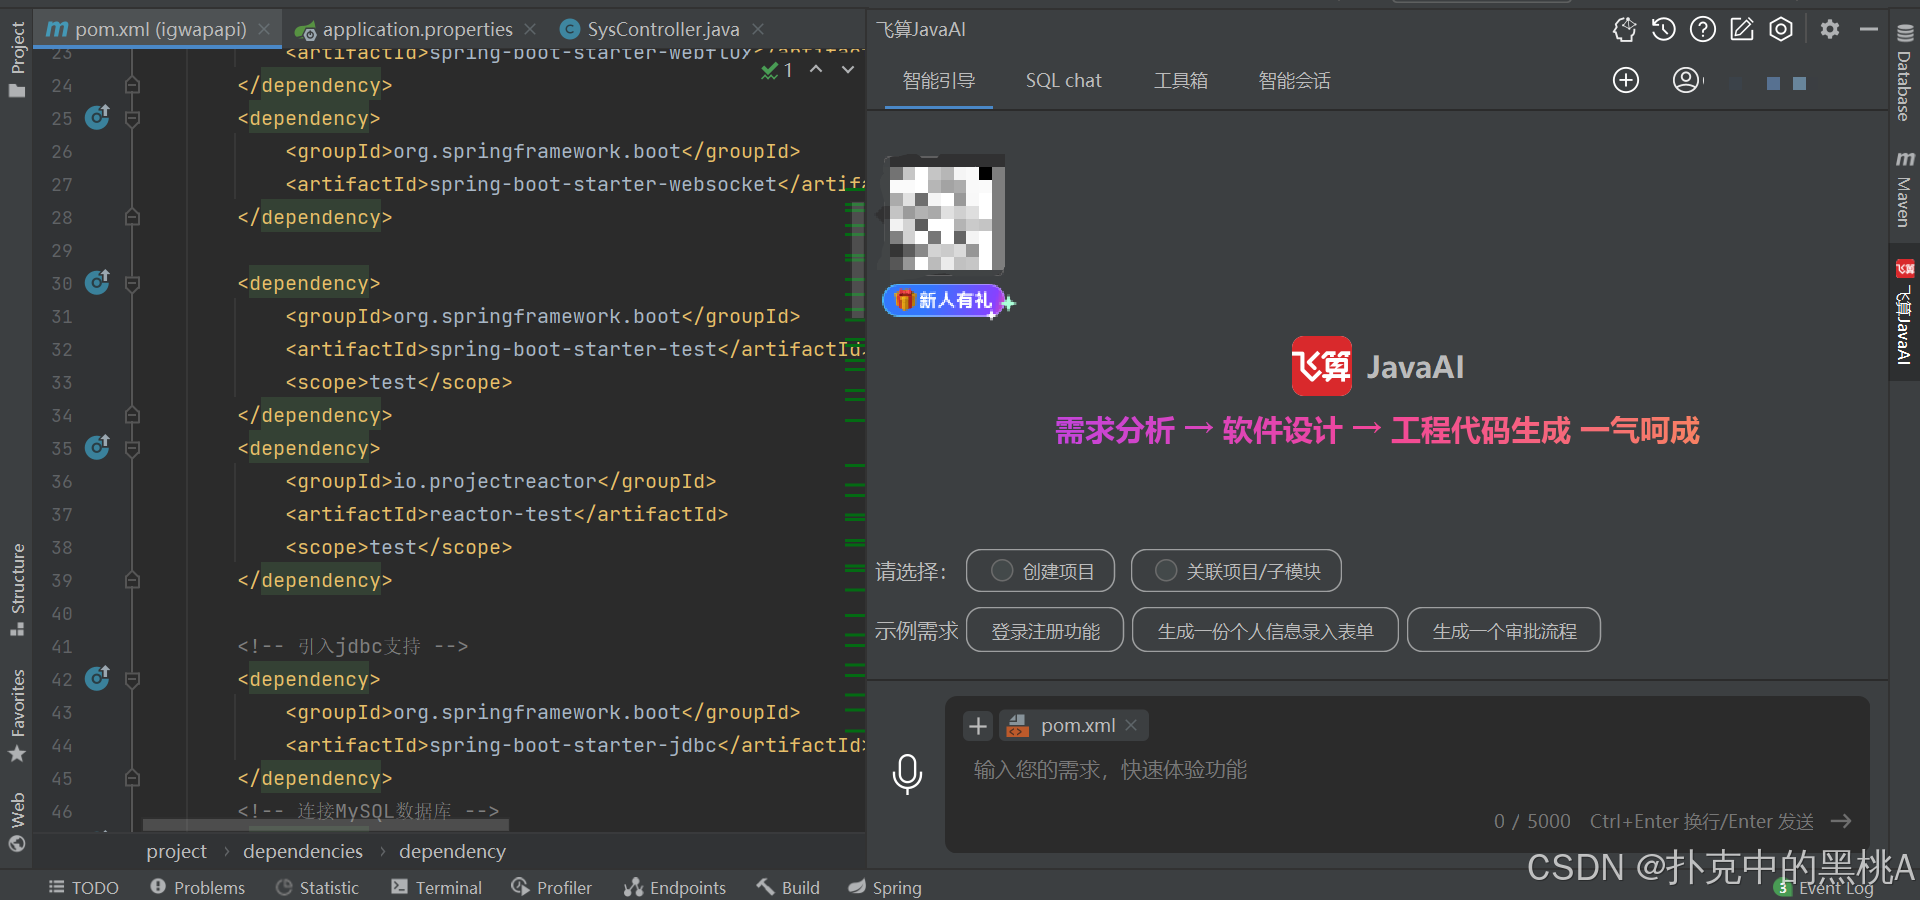The width and height of the screenshot is (1920, 900).
Task: Open the Favorites tool window
Action: click(17, 715)
